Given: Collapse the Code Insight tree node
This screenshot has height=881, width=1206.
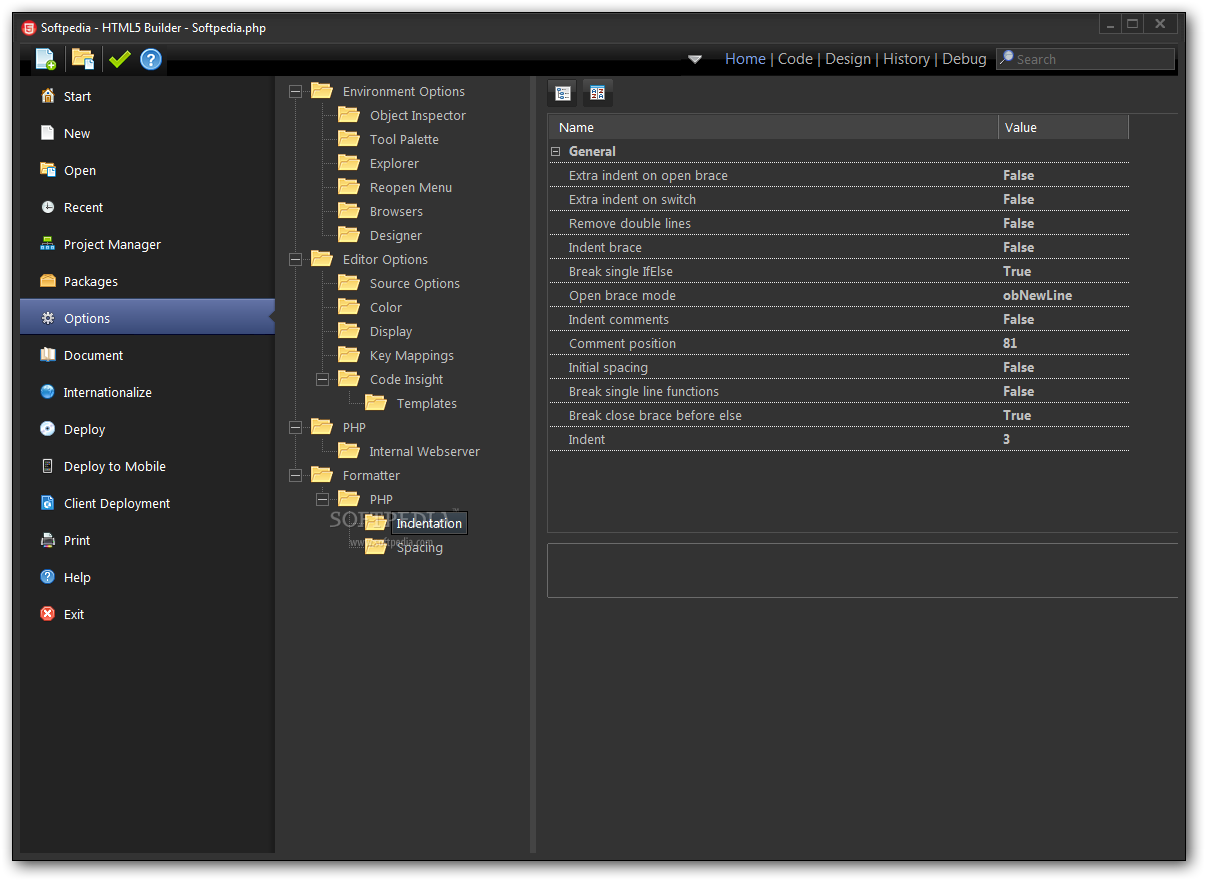Looking at the screenshot, I should 322,379.
